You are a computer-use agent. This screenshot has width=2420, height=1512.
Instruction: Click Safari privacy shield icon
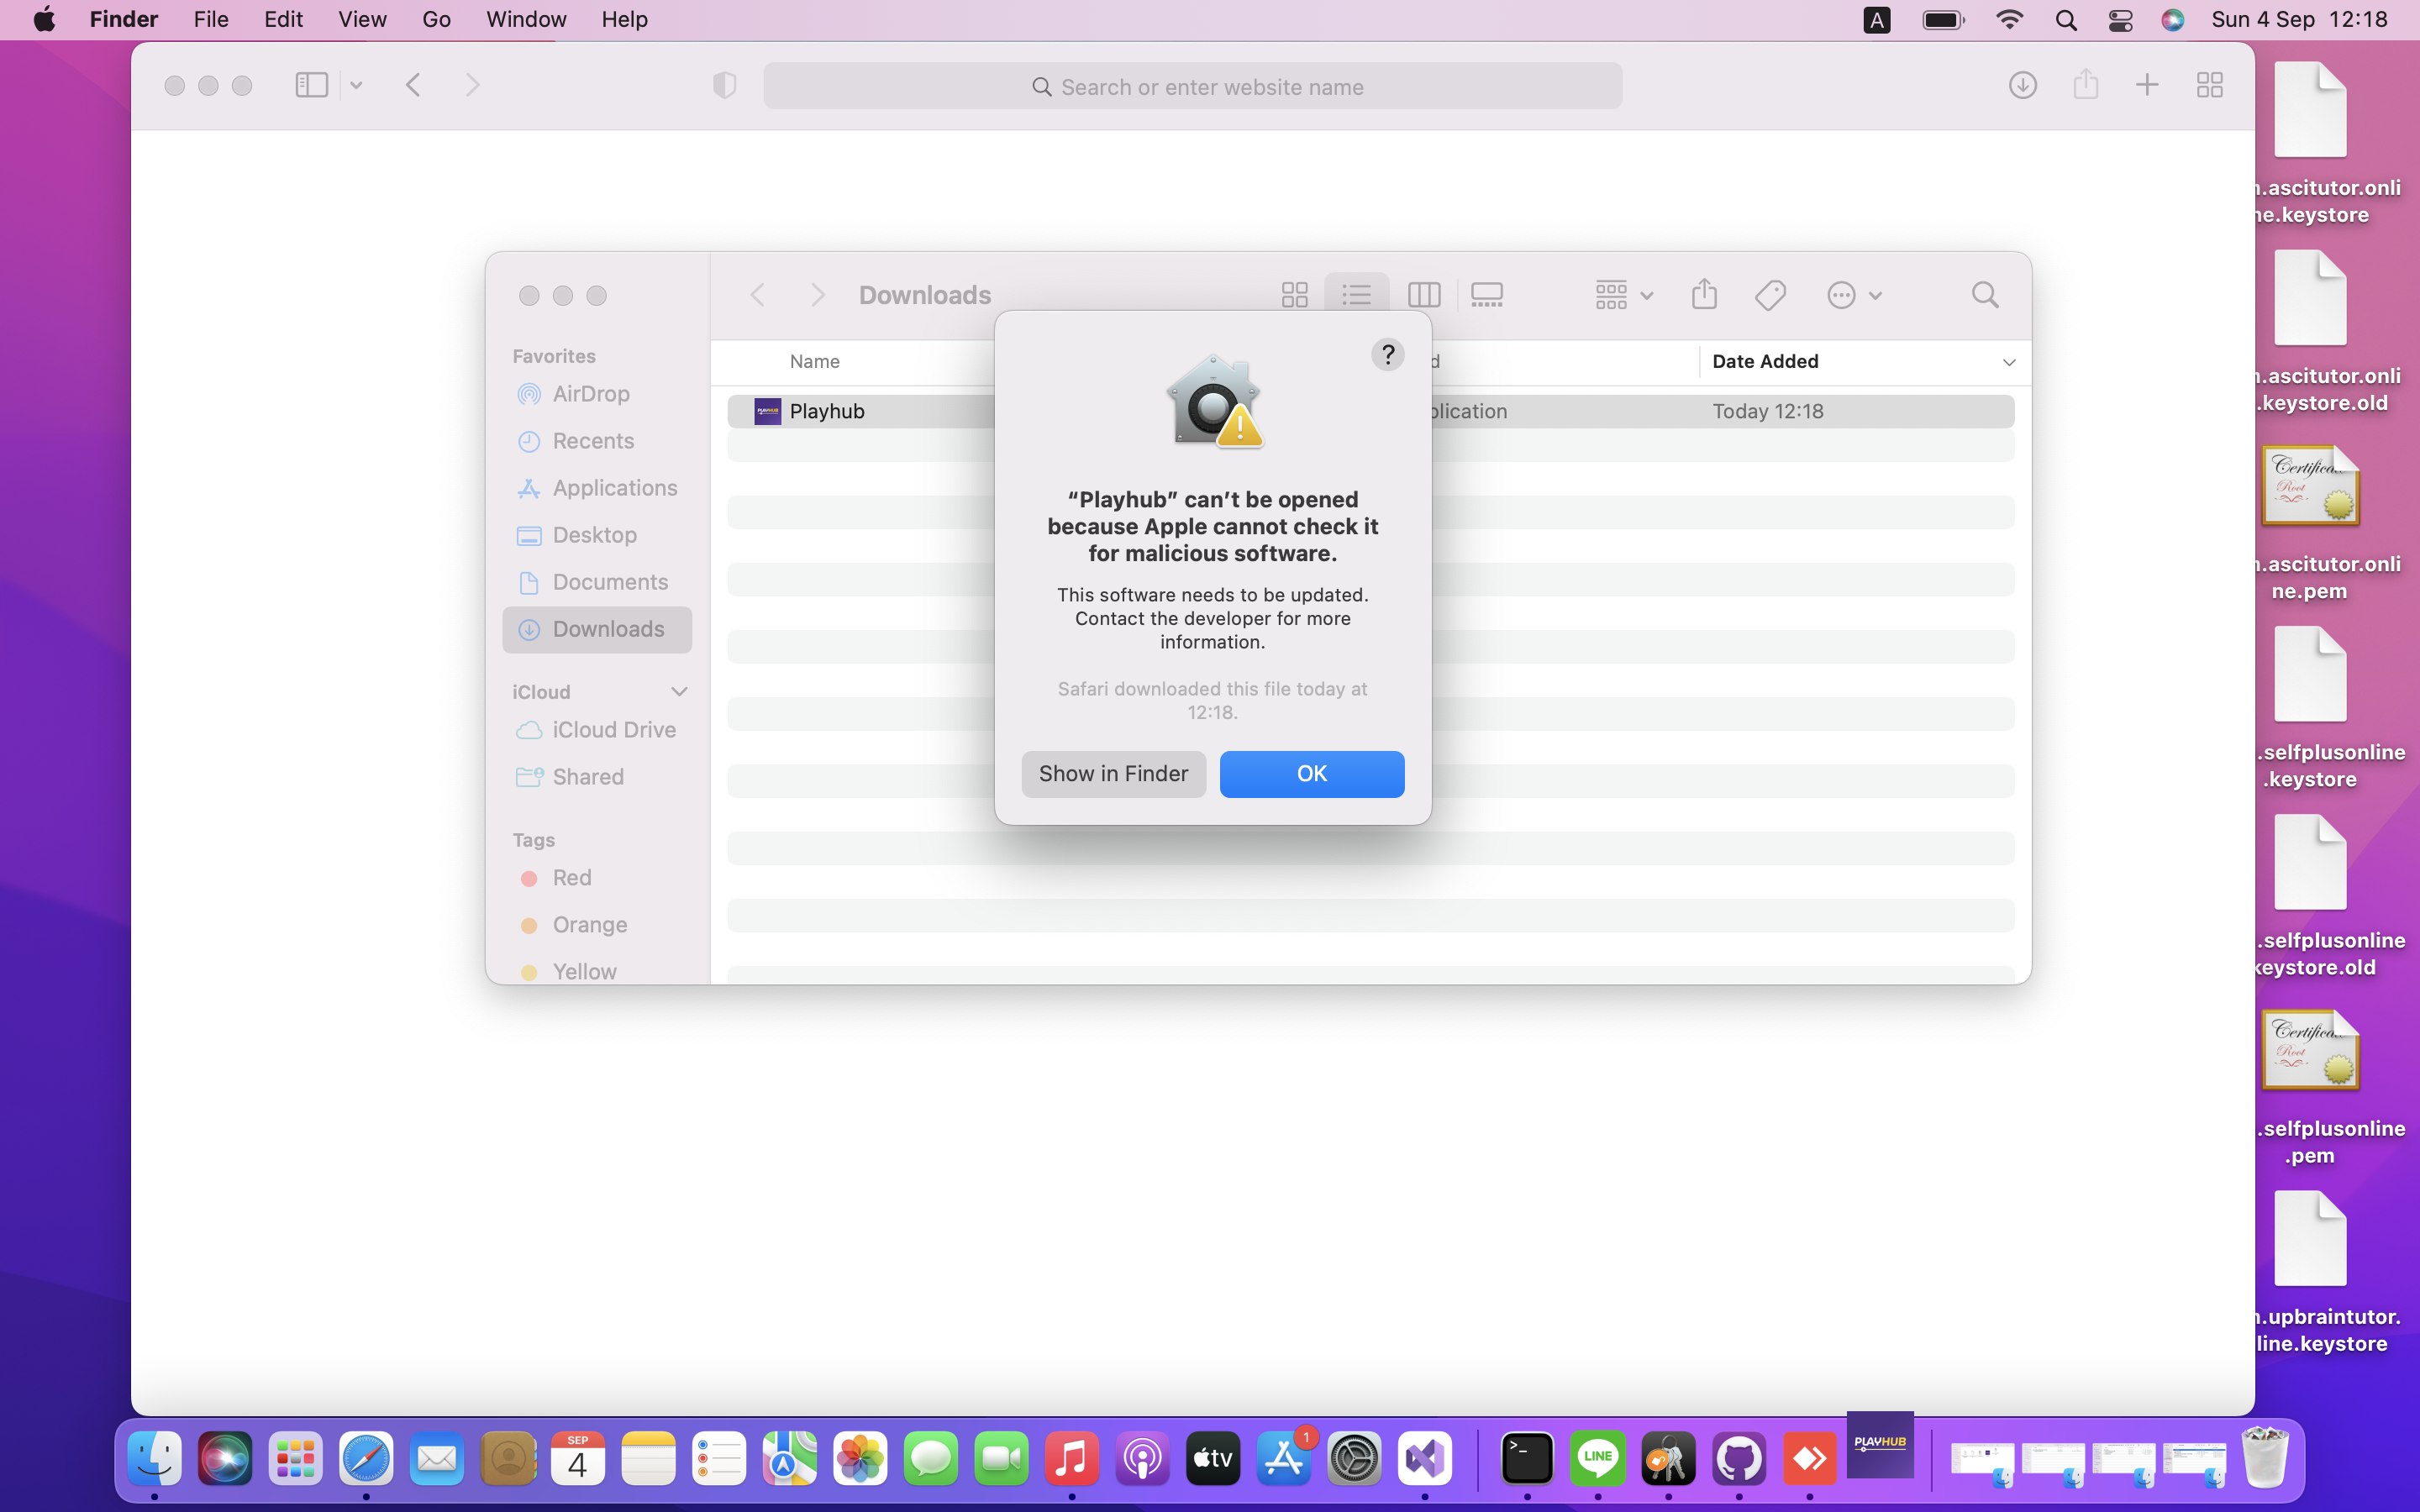tap(724, 85)
